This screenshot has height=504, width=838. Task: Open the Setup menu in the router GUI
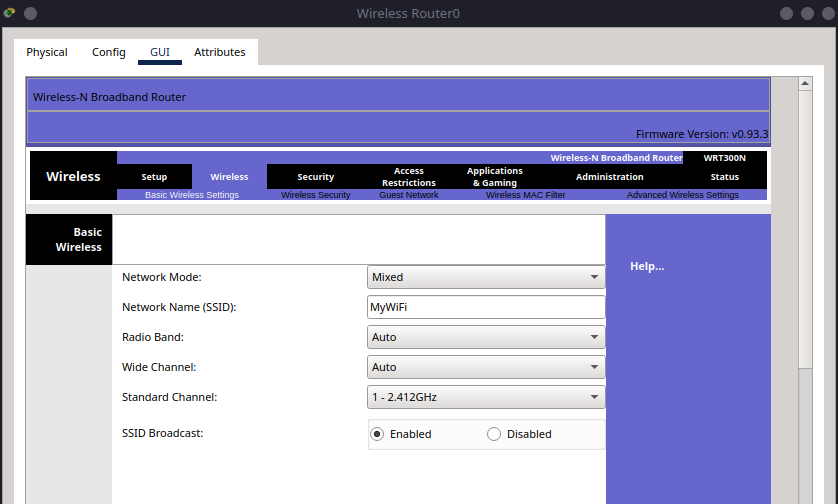[154, 177]
